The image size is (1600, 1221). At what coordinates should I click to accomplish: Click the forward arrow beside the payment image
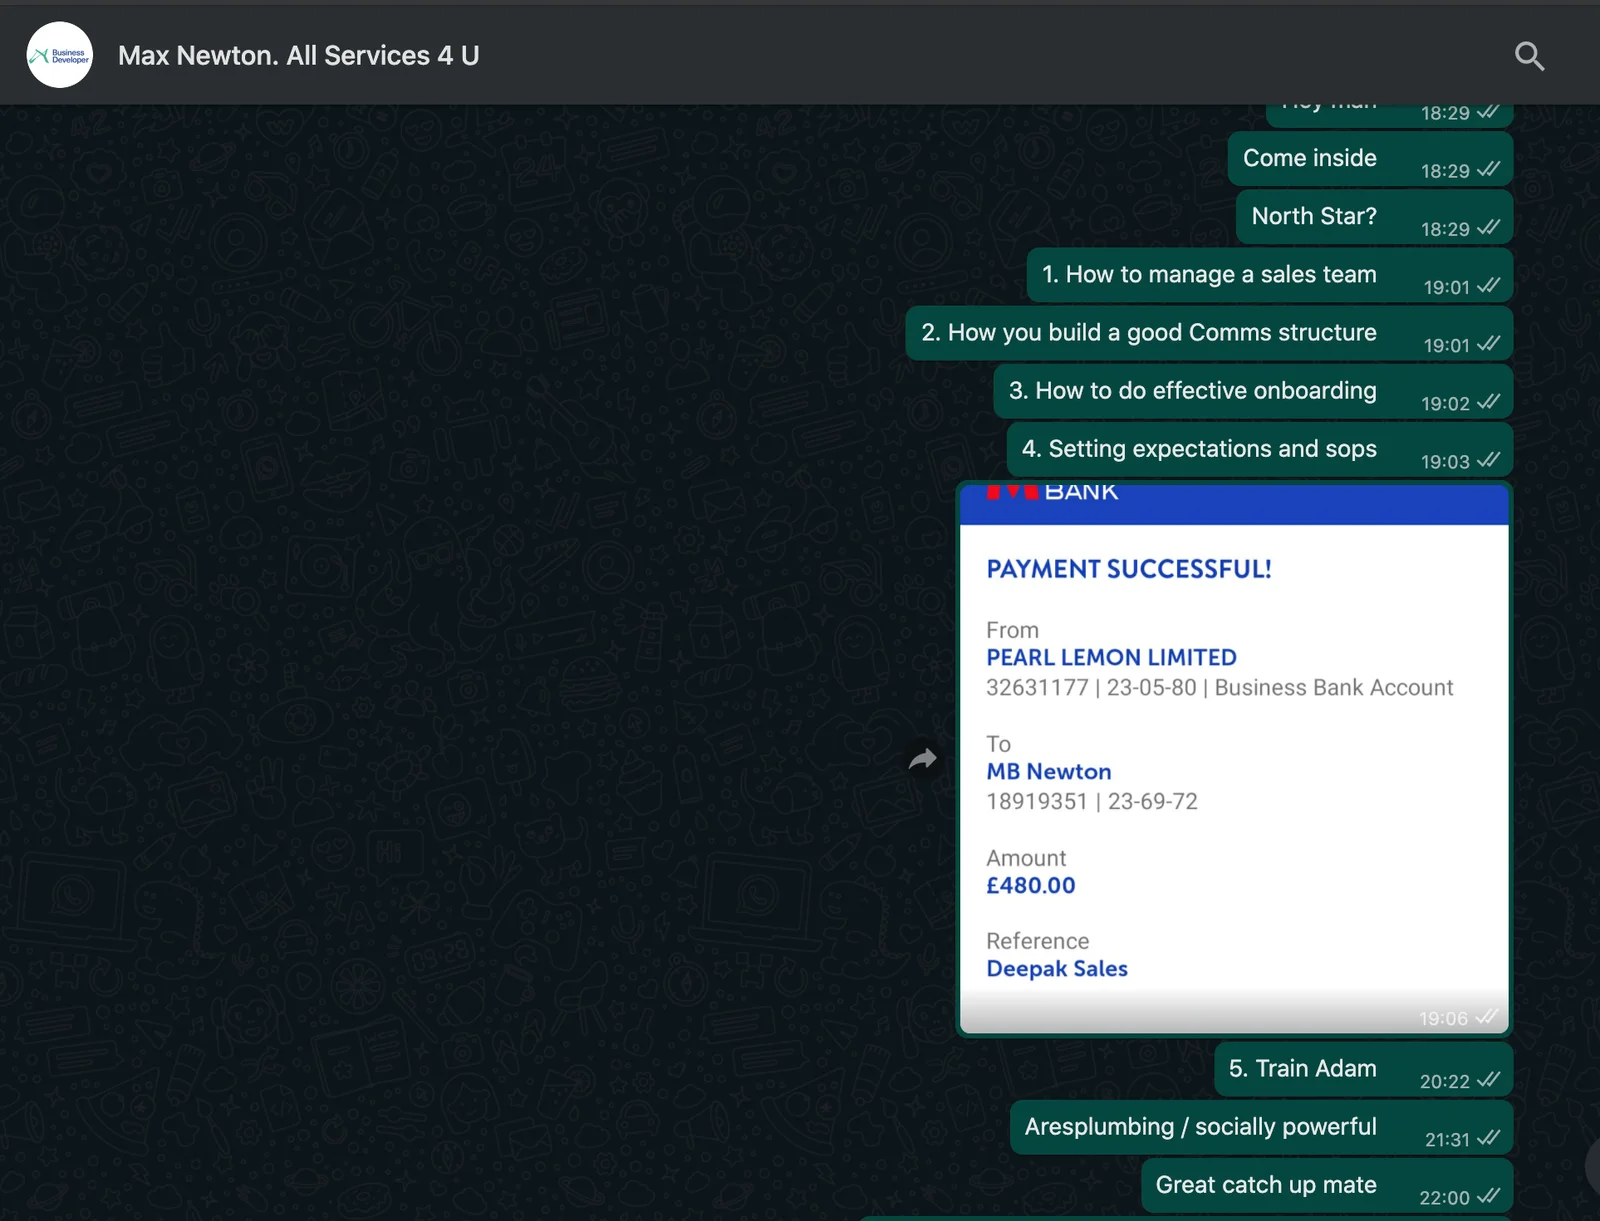click(923, 759)
